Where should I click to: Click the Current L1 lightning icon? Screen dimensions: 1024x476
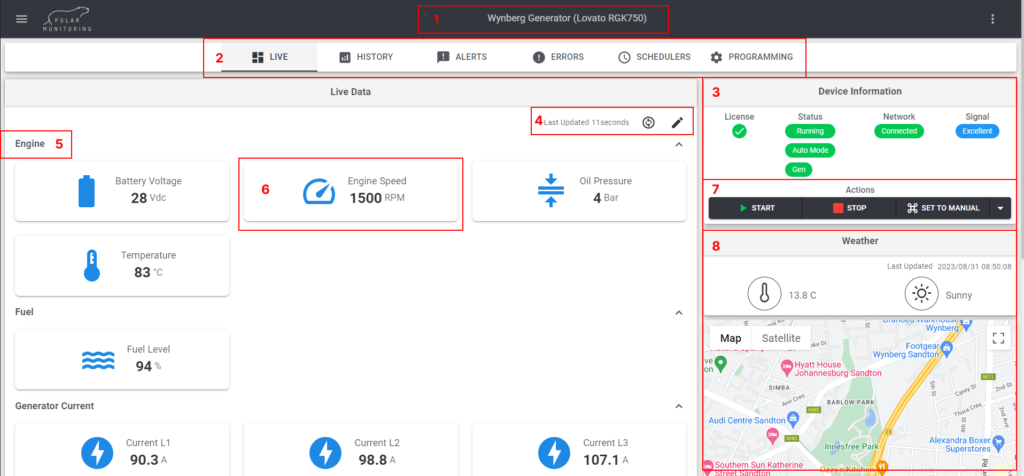97,453
